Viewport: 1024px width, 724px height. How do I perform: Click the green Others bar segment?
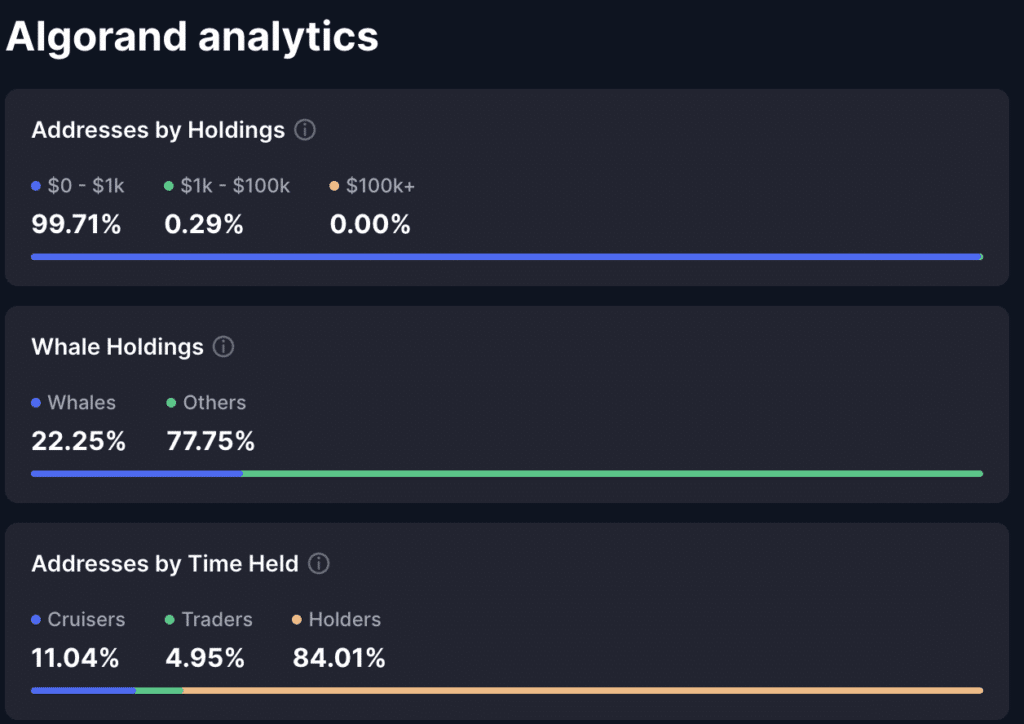click(612, 474)
